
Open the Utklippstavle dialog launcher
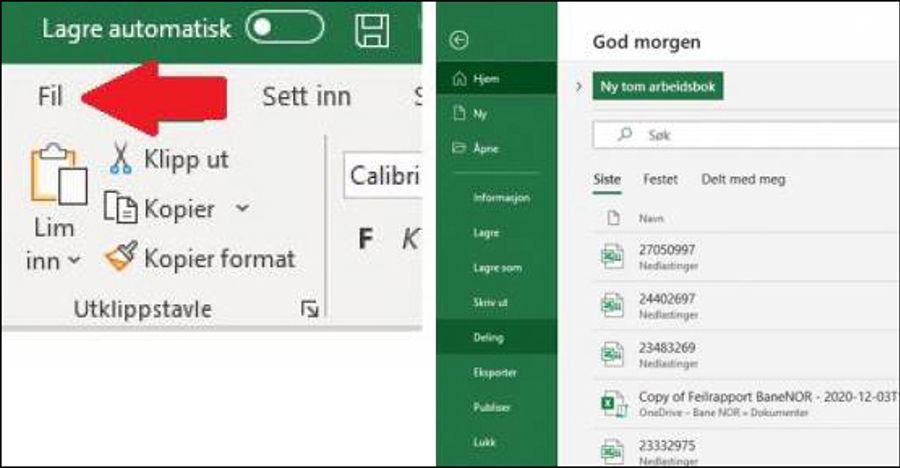(x=309, y=311)
